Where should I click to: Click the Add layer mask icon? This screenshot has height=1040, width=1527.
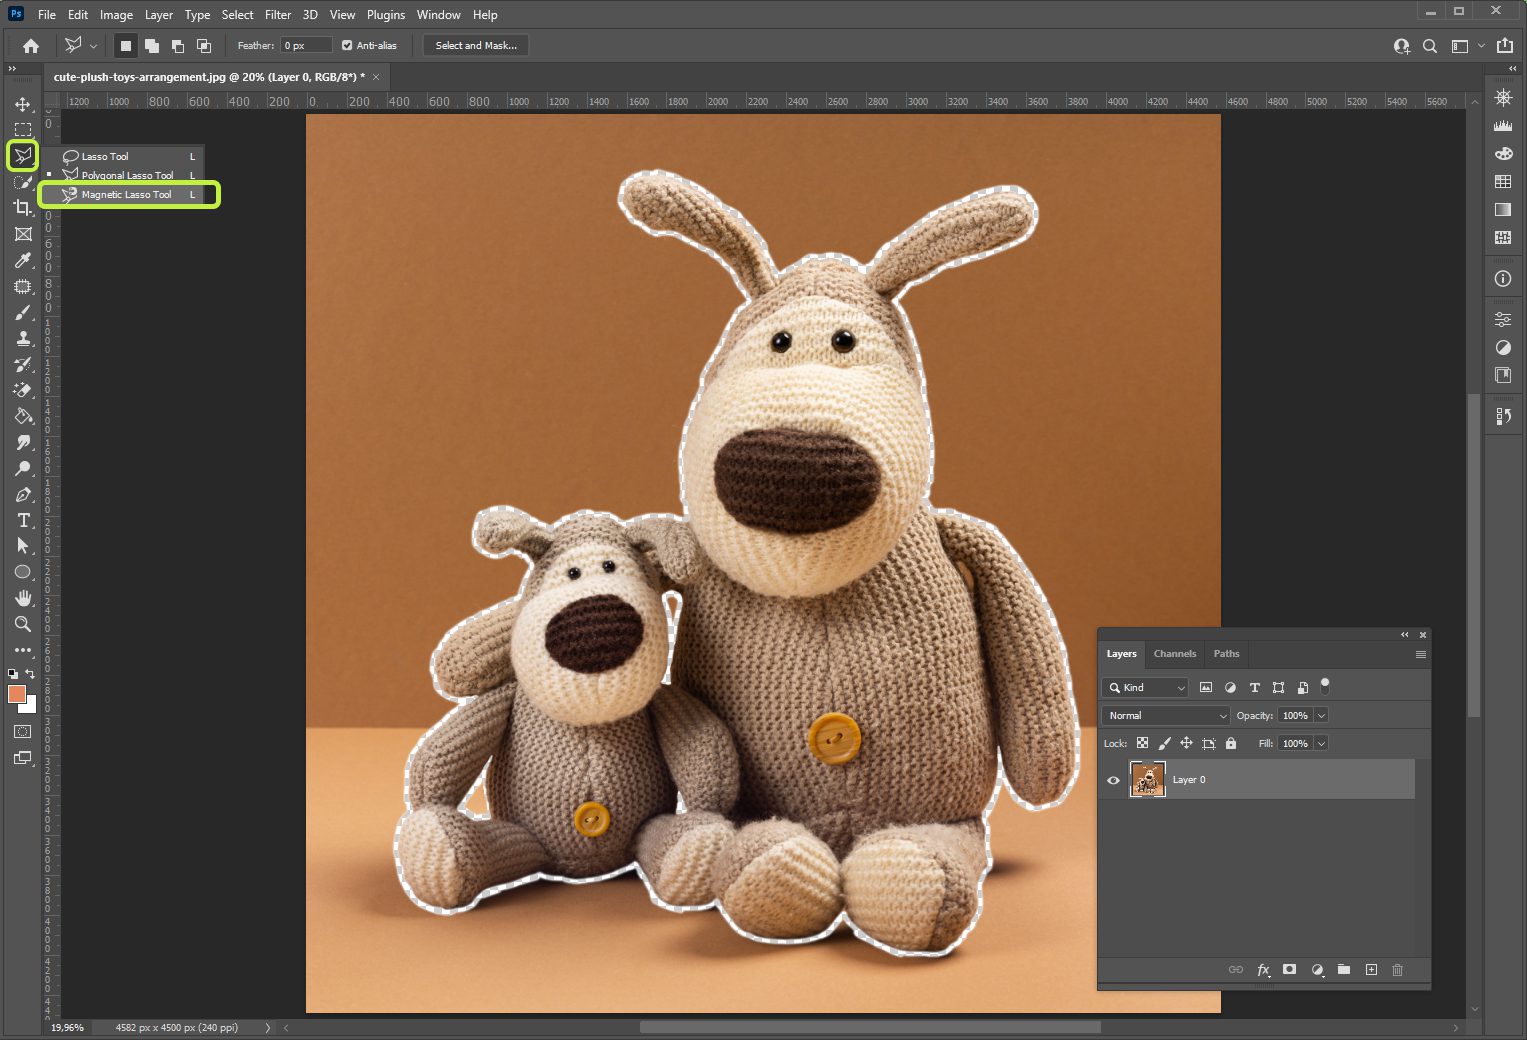(x=1290, y=970)
